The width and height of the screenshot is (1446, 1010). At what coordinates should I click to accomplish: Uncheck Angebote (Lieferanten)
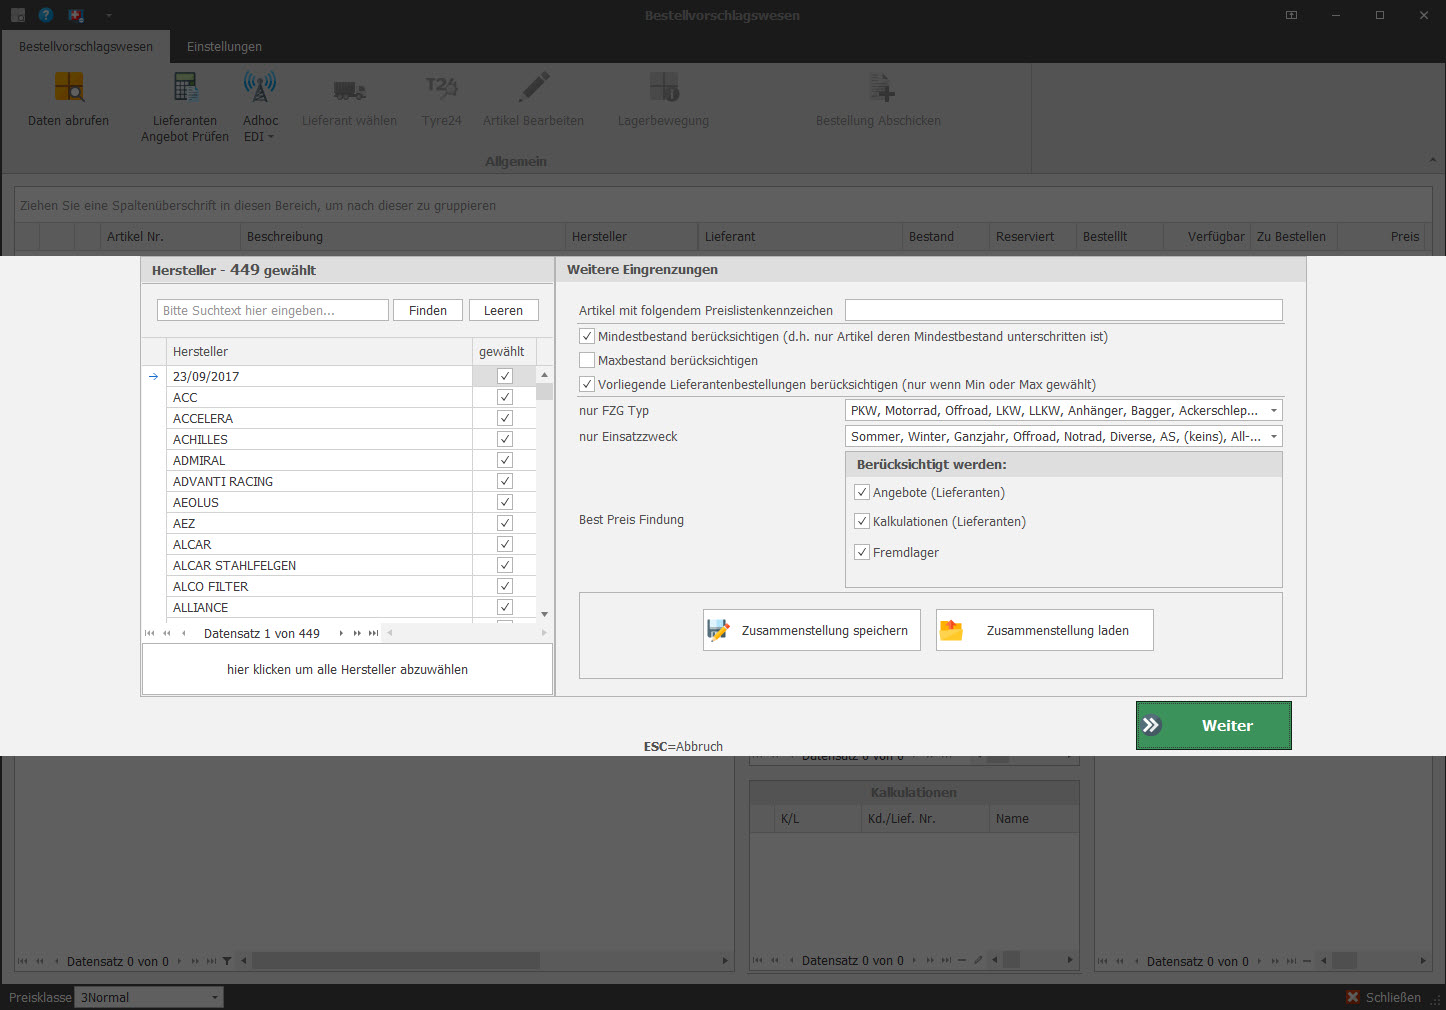click(862, 492)
